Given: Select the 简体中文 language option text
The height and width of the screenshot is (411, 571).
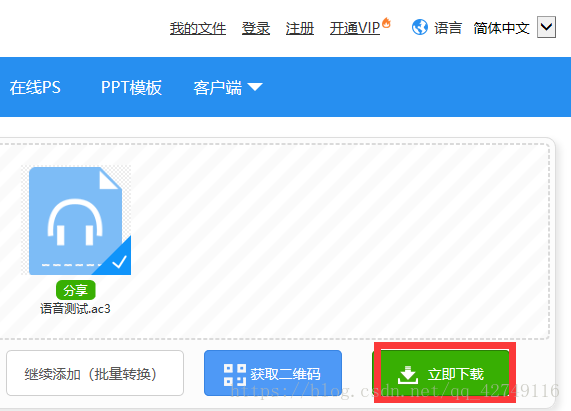Looking at the screenshot, I should click(x=501, y=28).
